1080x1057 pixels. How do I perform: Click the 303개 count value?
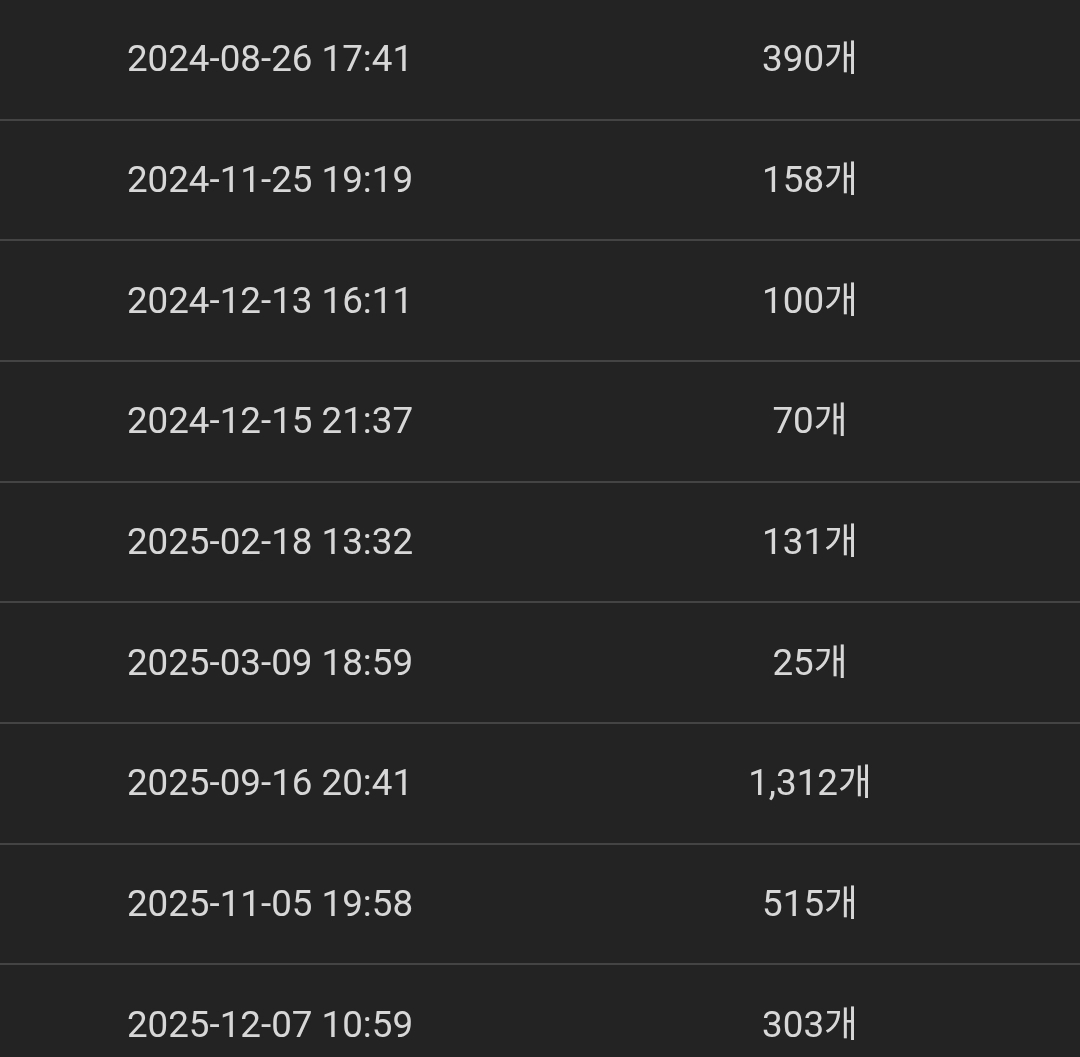point(809,1025)
